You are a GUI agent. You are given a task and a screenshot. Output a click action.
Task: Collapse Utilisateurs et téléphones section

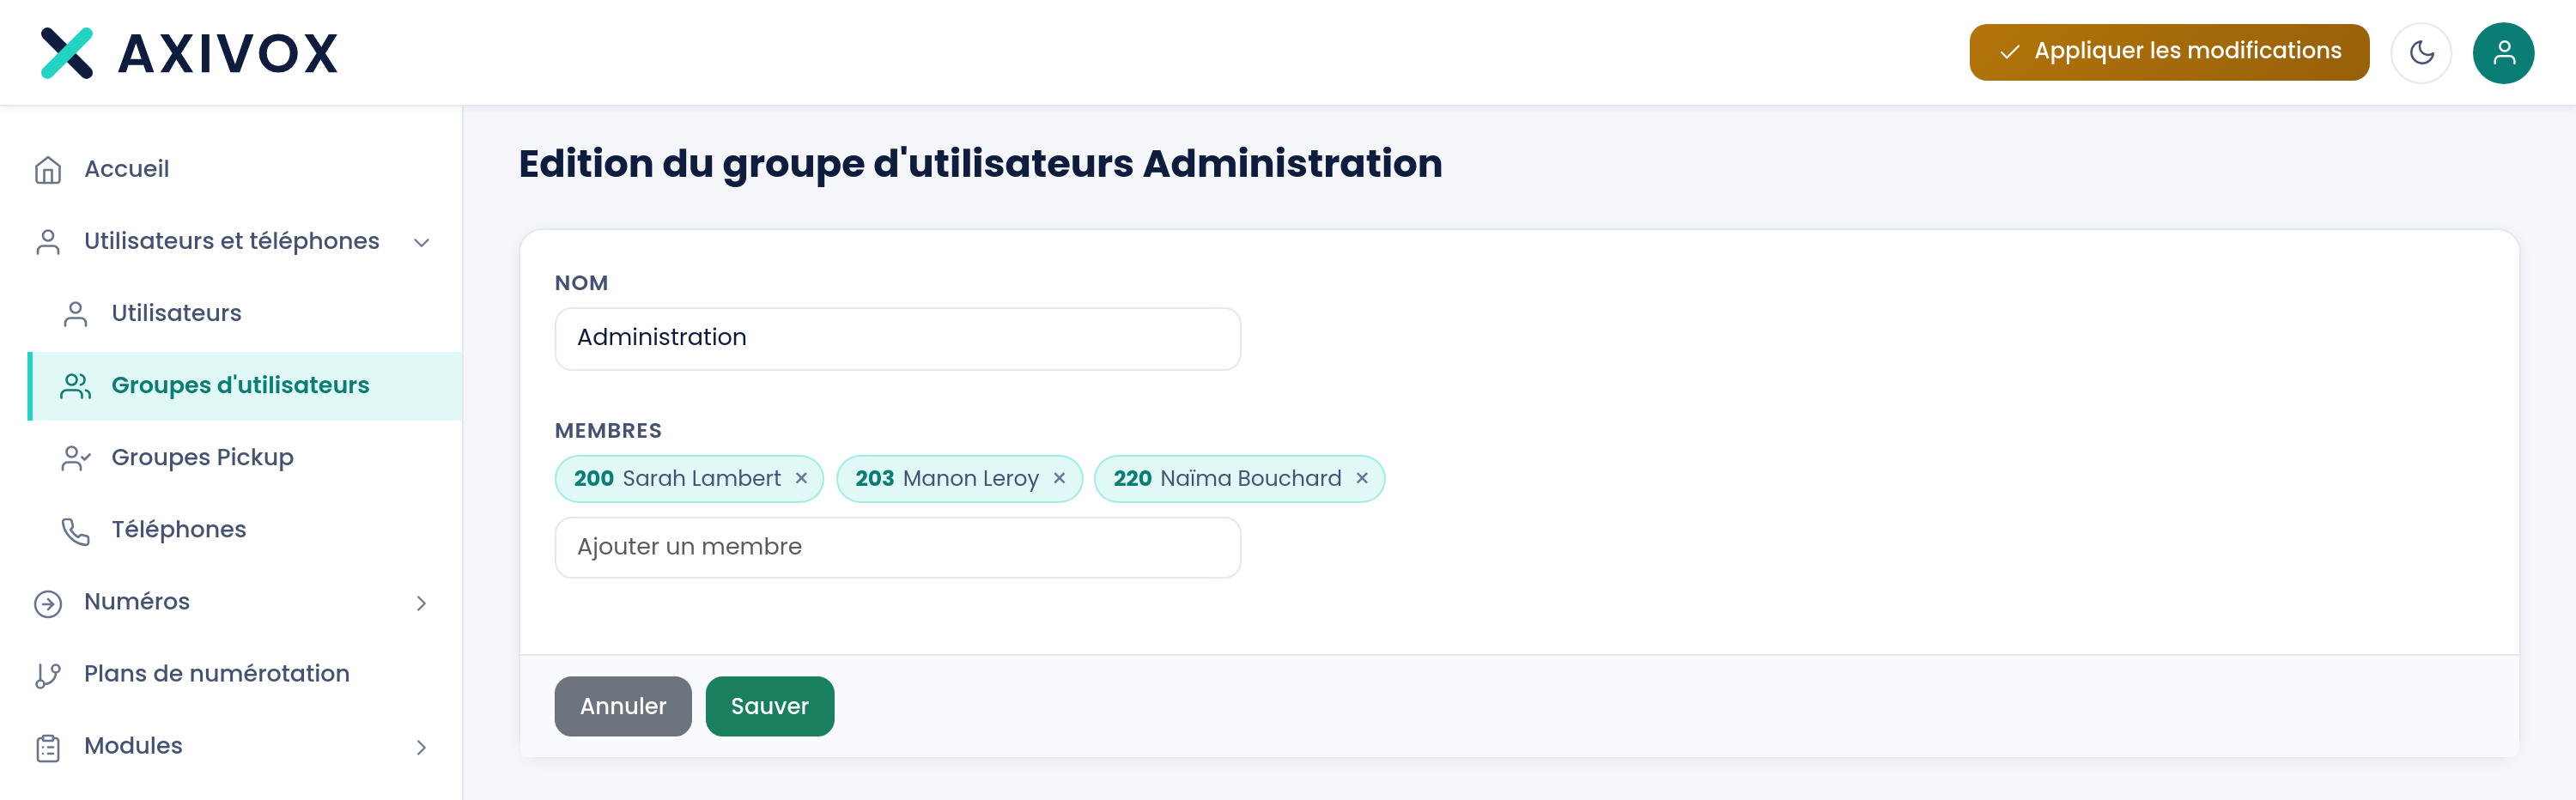tap(421, 242)
